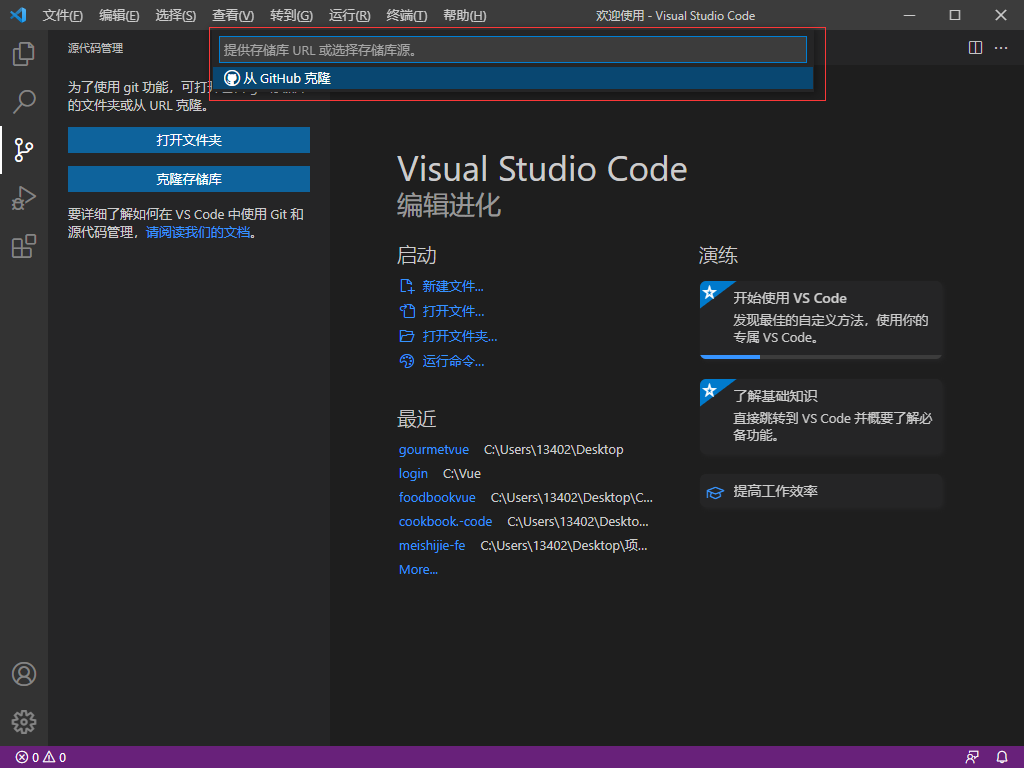Click the 开始使用 VS Code progress bar
The width and height of the screenshot is (1024, 768).
pyautogui.click(x=821, y=357)
